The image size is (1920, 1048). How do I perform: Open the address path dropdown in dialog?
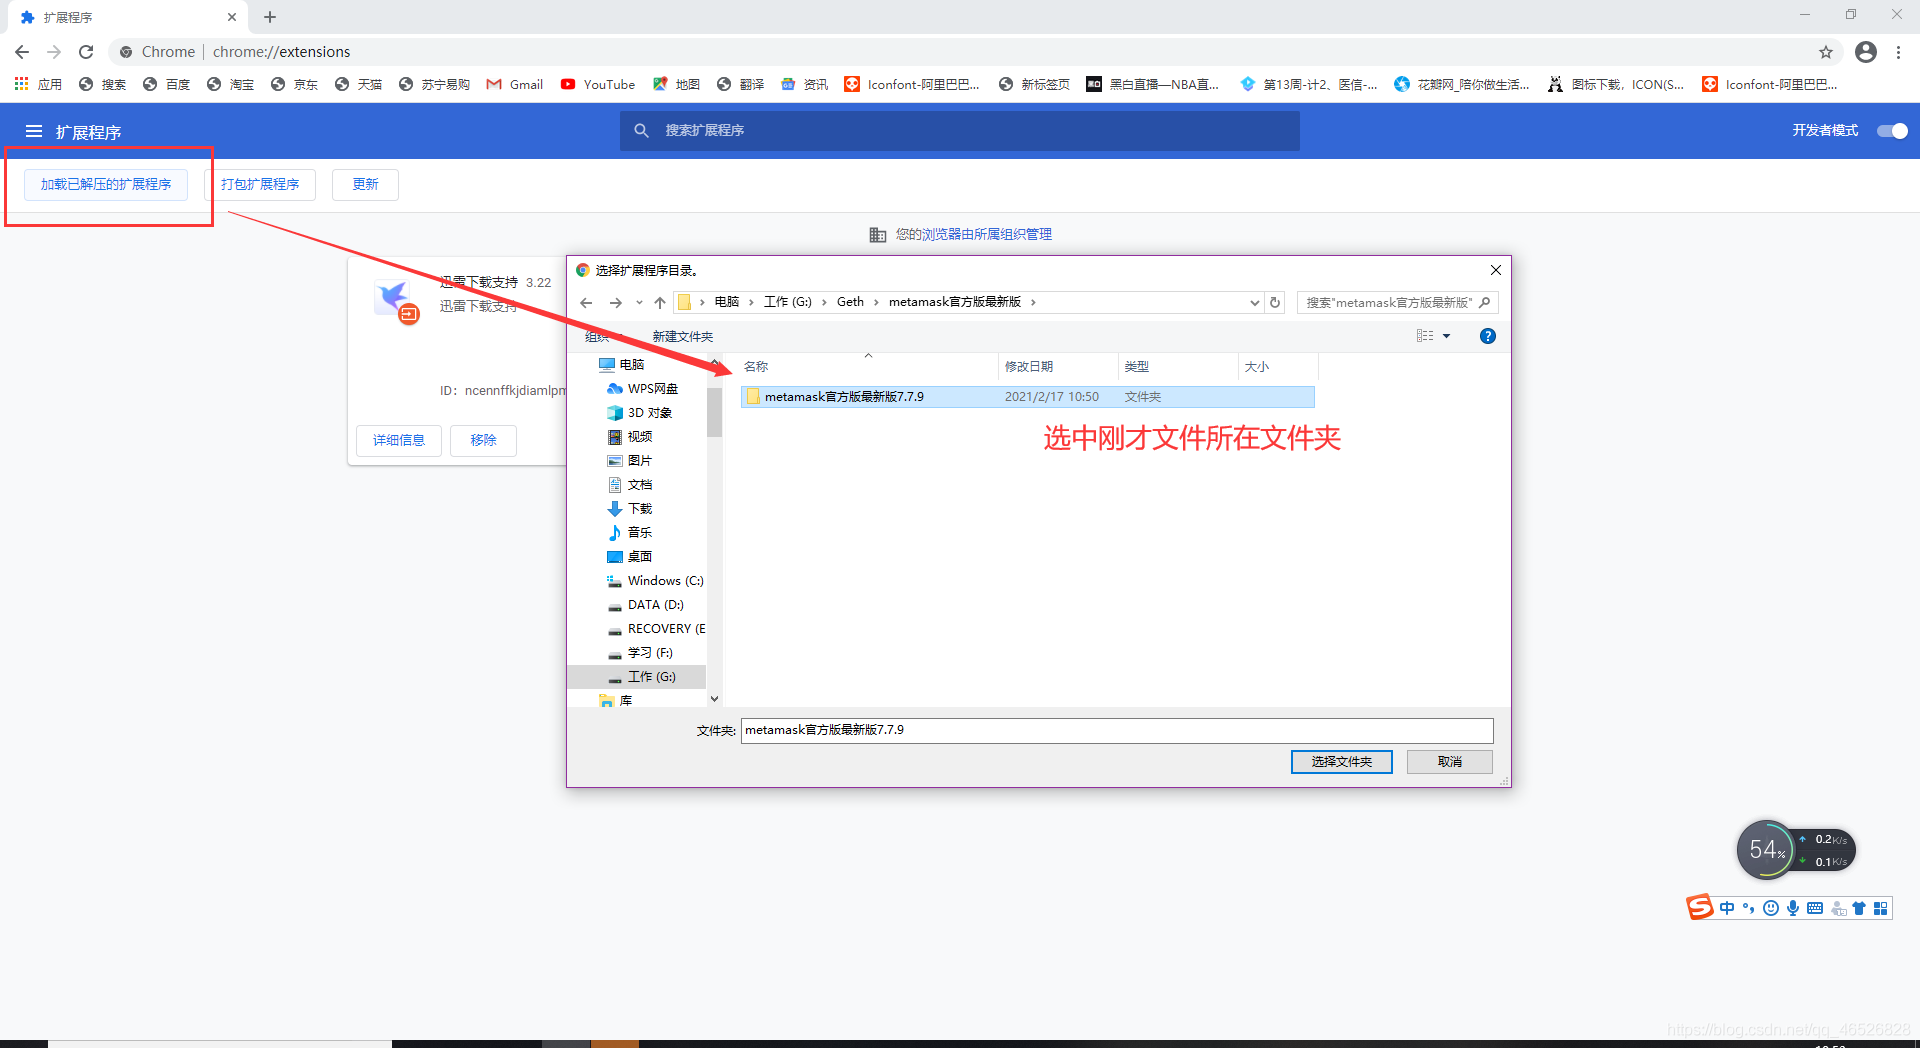(1255, 303)
